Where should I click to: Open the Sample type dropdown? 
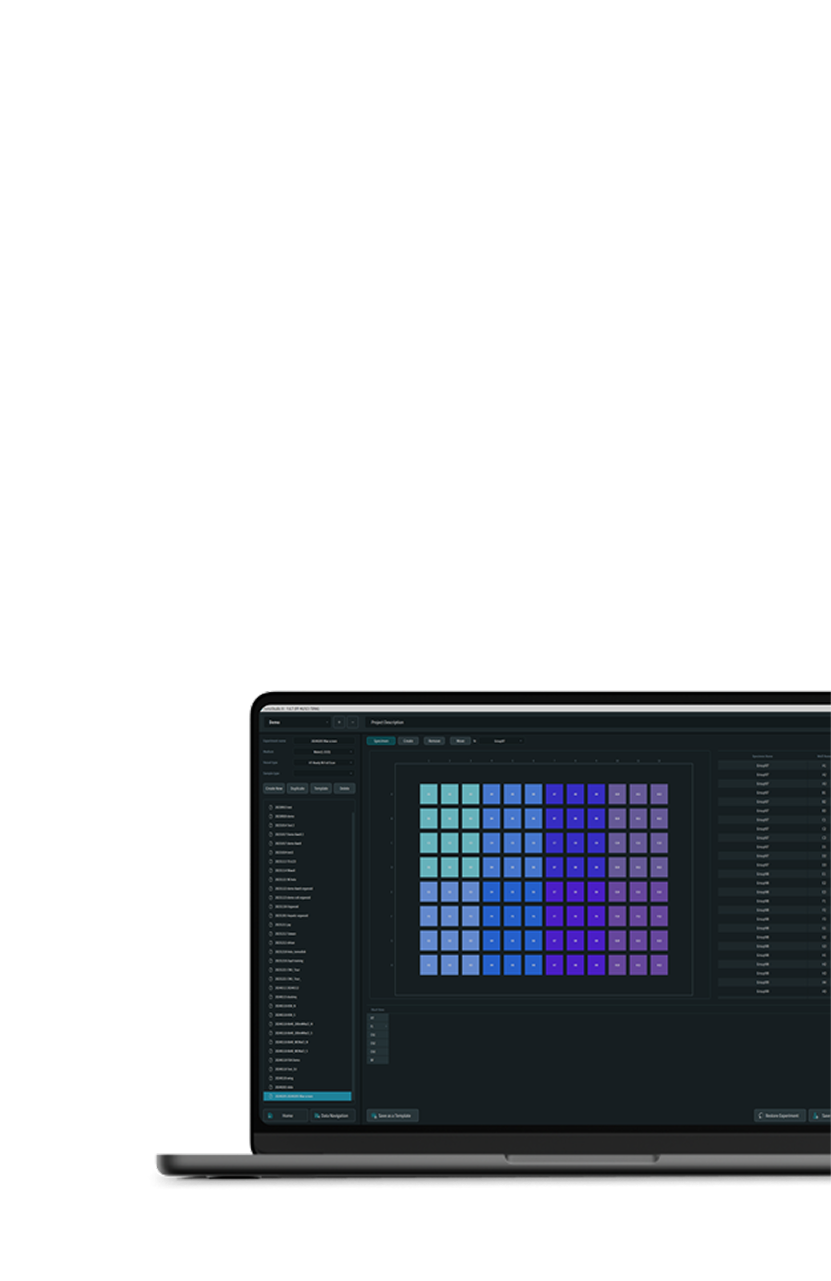[x=324, y=773]
